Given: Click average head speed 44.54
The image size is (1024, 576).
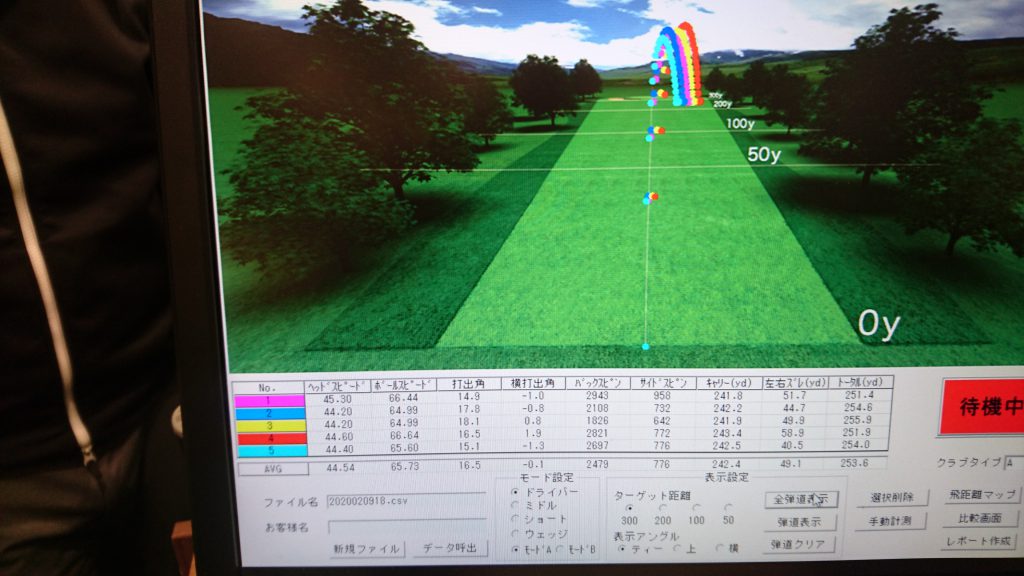Looking at the screenshot, I should click(340, 468).
